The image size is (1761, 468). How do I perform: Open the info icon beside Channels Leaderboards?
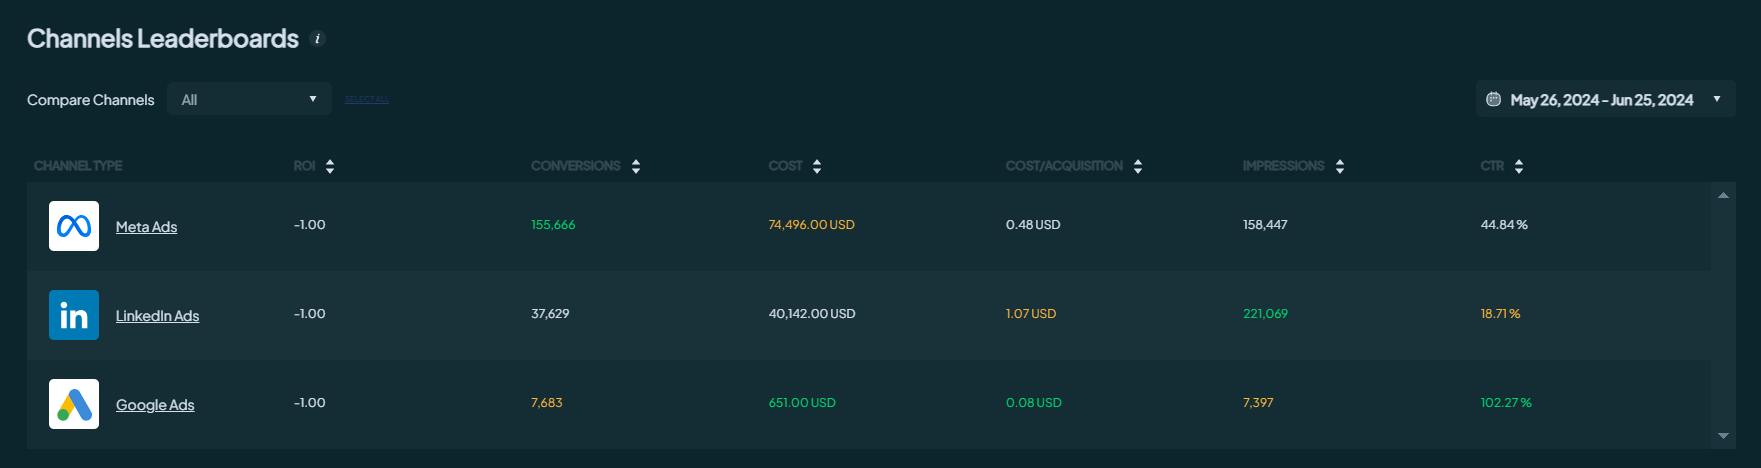tap(318, 39)
